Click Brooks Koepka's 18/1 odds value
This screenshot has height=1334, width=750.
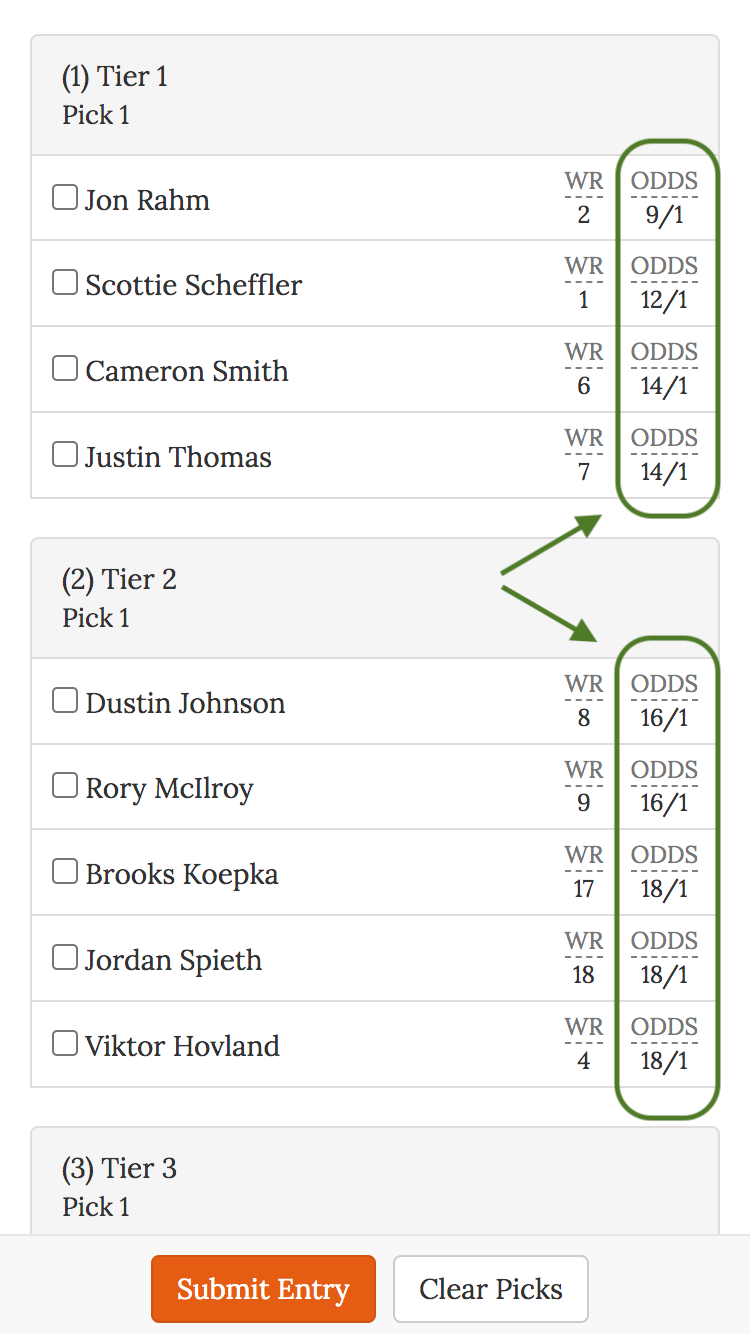(x=664, y=890)
